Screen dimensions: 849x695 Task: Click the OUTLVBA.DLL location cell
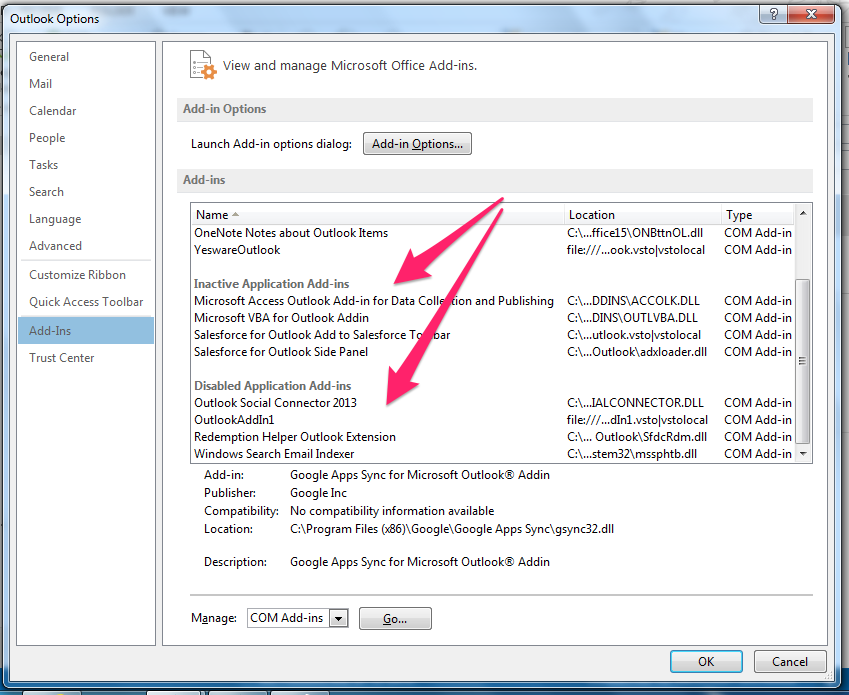coord(632,318)
